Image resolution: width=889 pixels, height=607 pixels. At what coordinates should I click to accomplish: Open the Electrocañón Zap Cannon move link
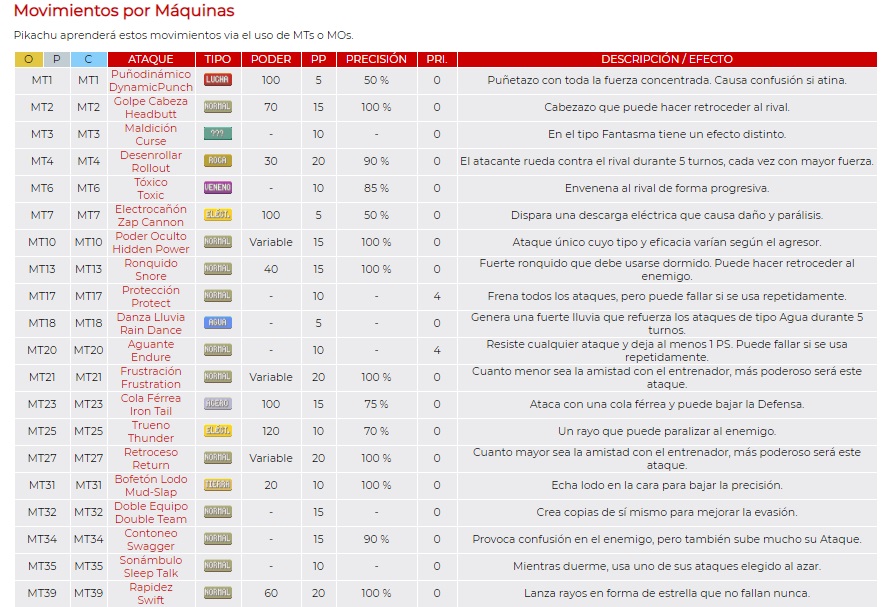click(x=151, y=215)
